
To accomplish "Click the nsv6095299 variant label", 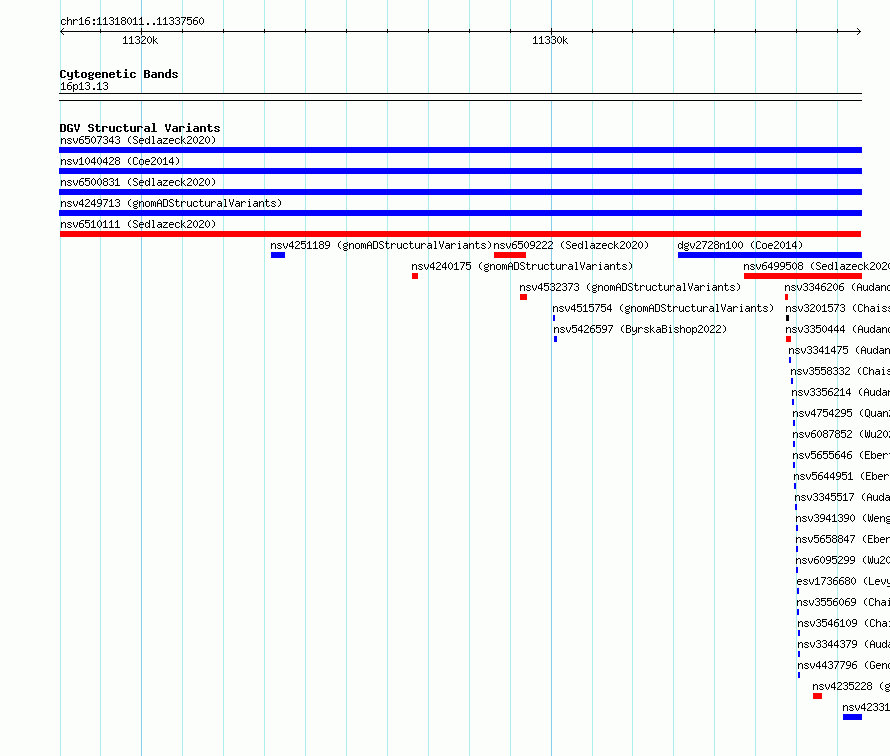I will click(x=843, y=560).
